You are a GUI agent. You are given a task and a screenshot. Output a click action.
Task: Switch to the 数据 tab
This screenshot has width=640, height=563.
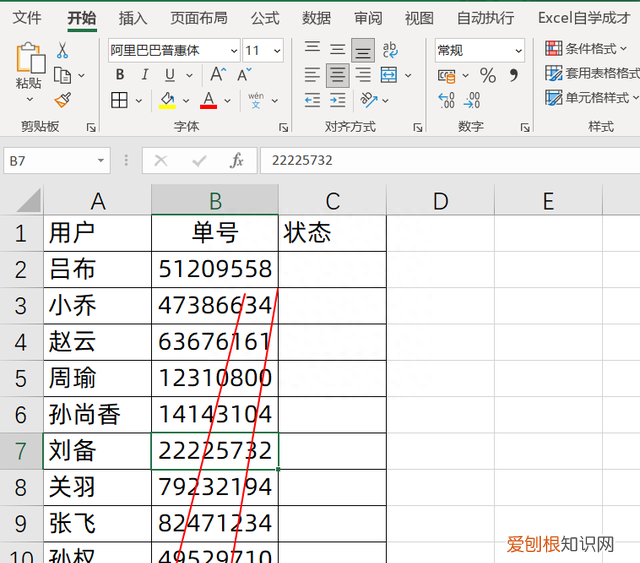(x=316, y=18)
